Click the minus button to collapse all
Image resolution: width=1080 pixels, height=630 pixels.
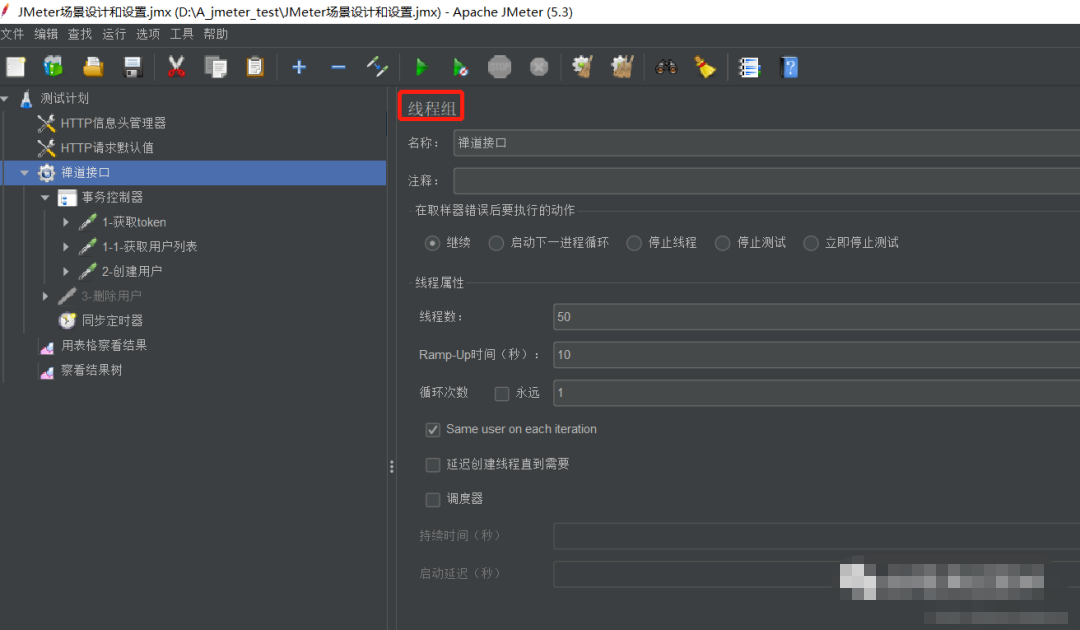pyautogui.click(x=339, y=67)
